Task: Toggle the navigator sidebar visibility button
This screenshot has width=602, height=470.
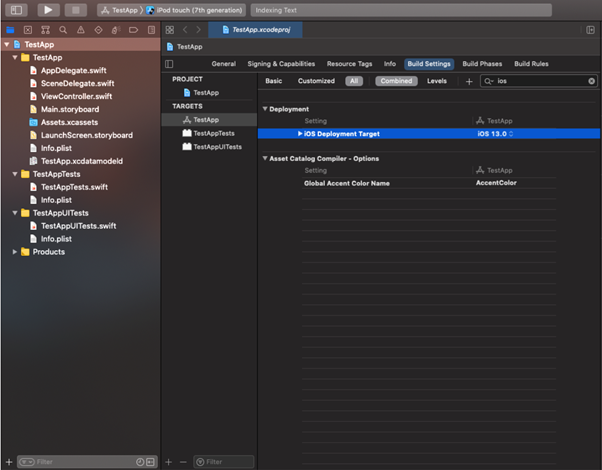Action: point(16,10)
